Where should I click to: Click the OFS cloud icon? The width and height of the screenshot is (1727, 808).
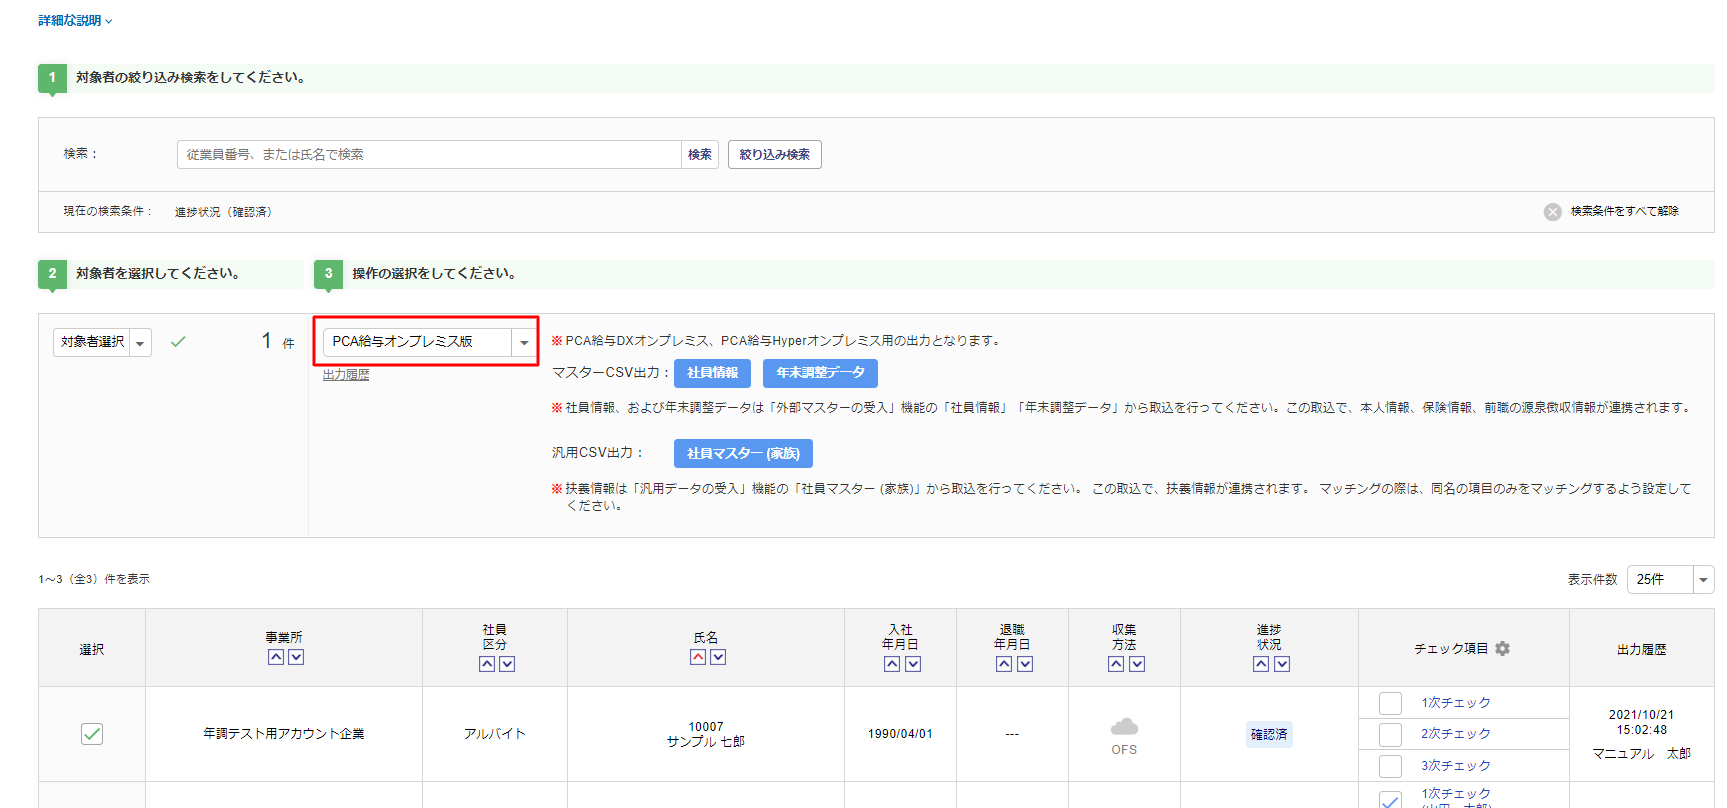point(1124,727)
